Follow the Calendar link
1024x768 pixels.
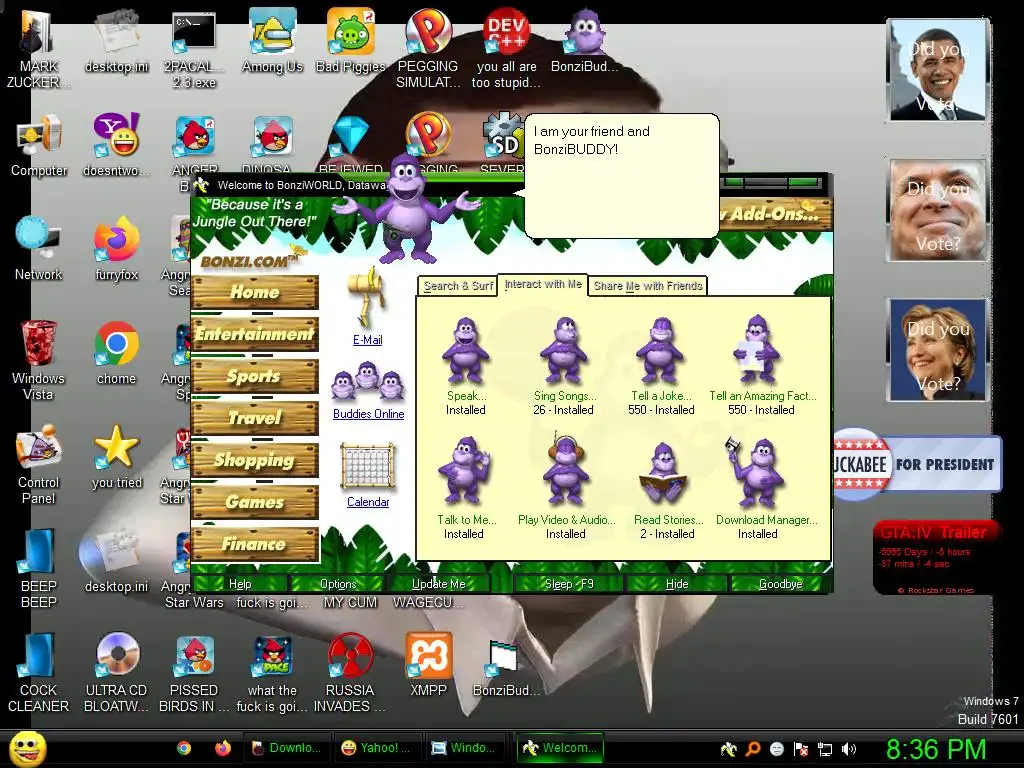[368, 502]
